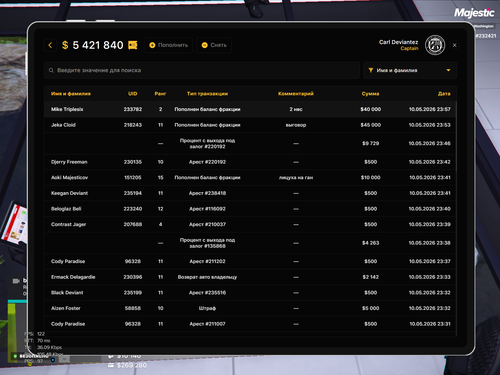Click the Арест #235516 transaction
500x375 pixels.
pos(207,293)
